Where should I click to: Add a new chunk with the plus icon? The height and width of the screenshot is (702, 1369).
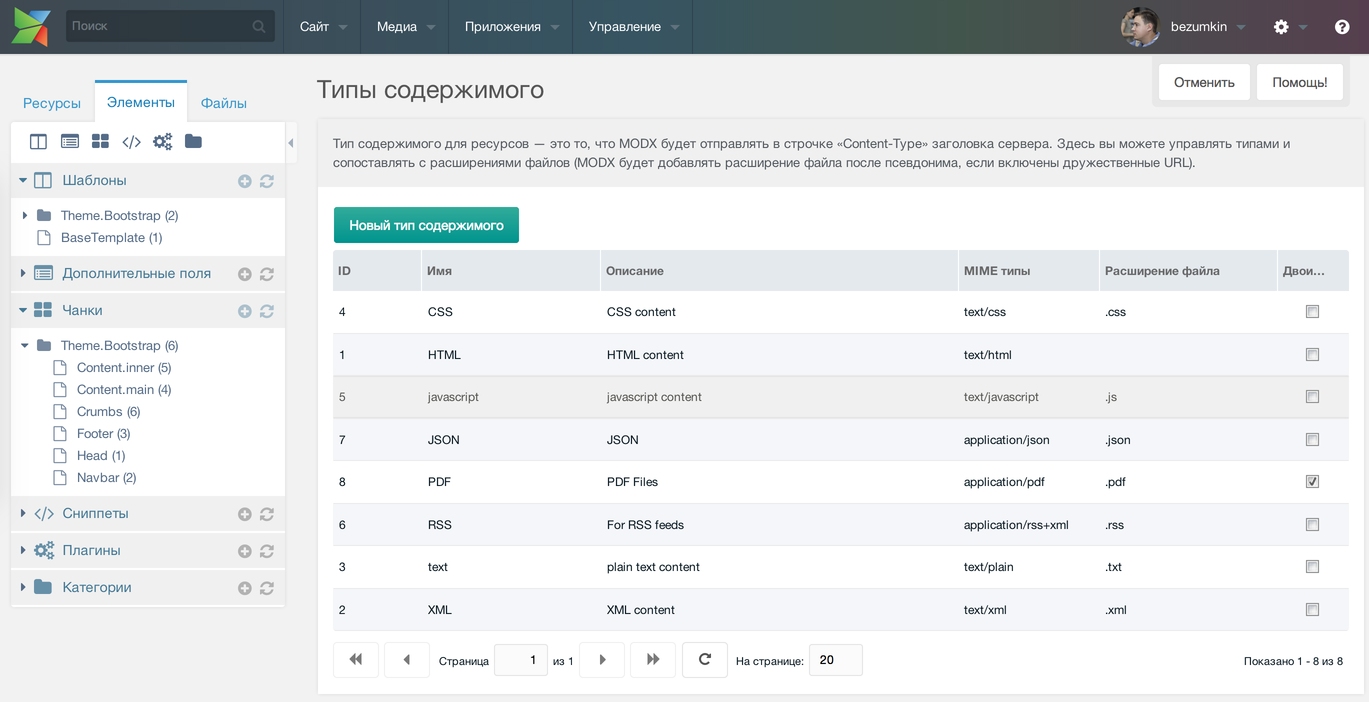click(x=244, y=311)
